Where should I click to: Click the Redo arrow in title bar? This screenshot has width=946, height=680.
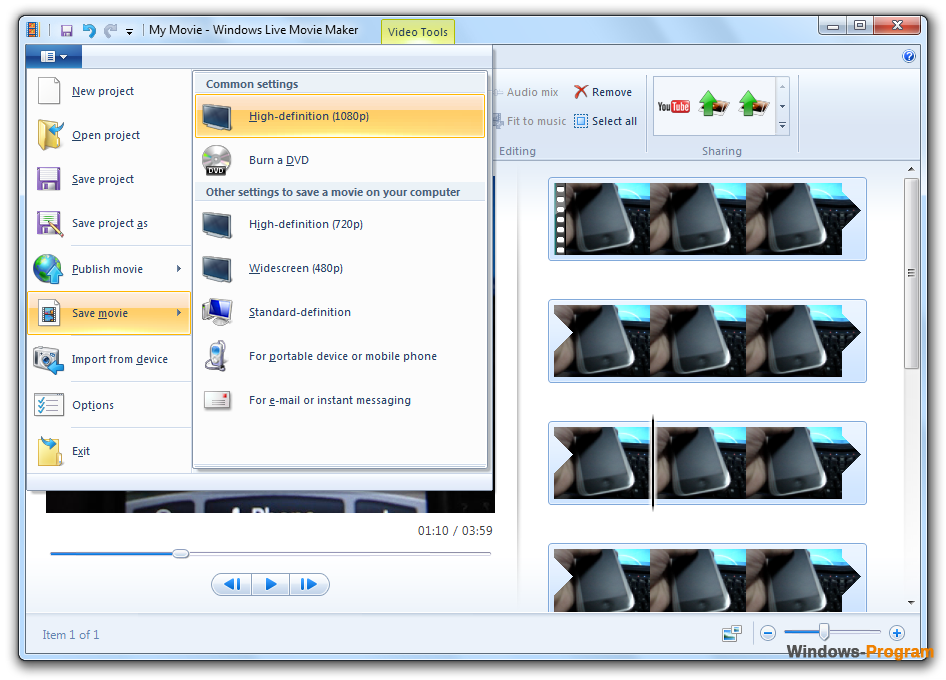tap(110, 30)
